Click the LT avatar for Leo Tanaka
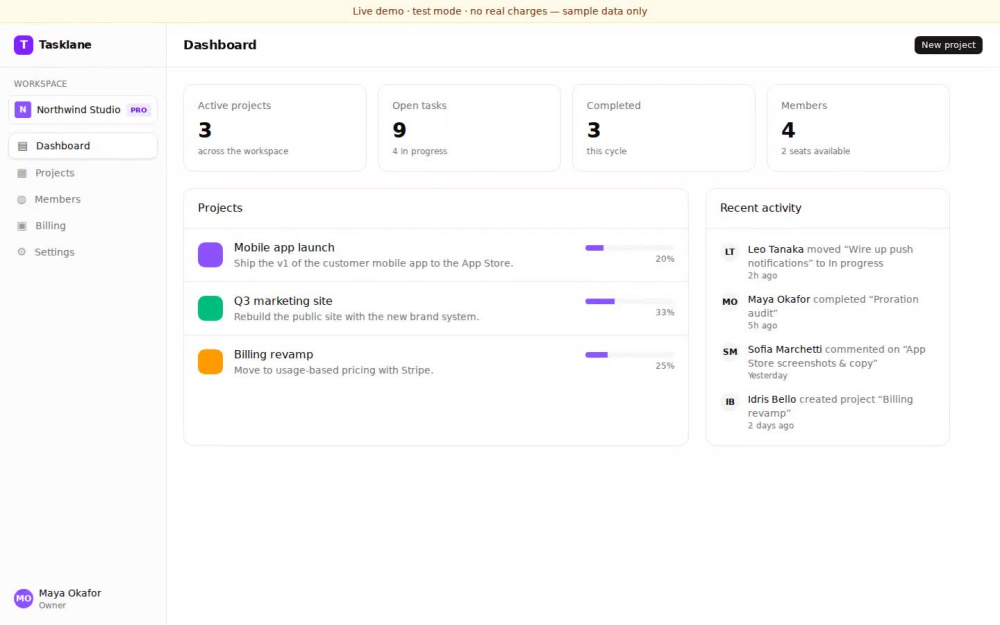The image size is (1000, 625). (730, 252)
